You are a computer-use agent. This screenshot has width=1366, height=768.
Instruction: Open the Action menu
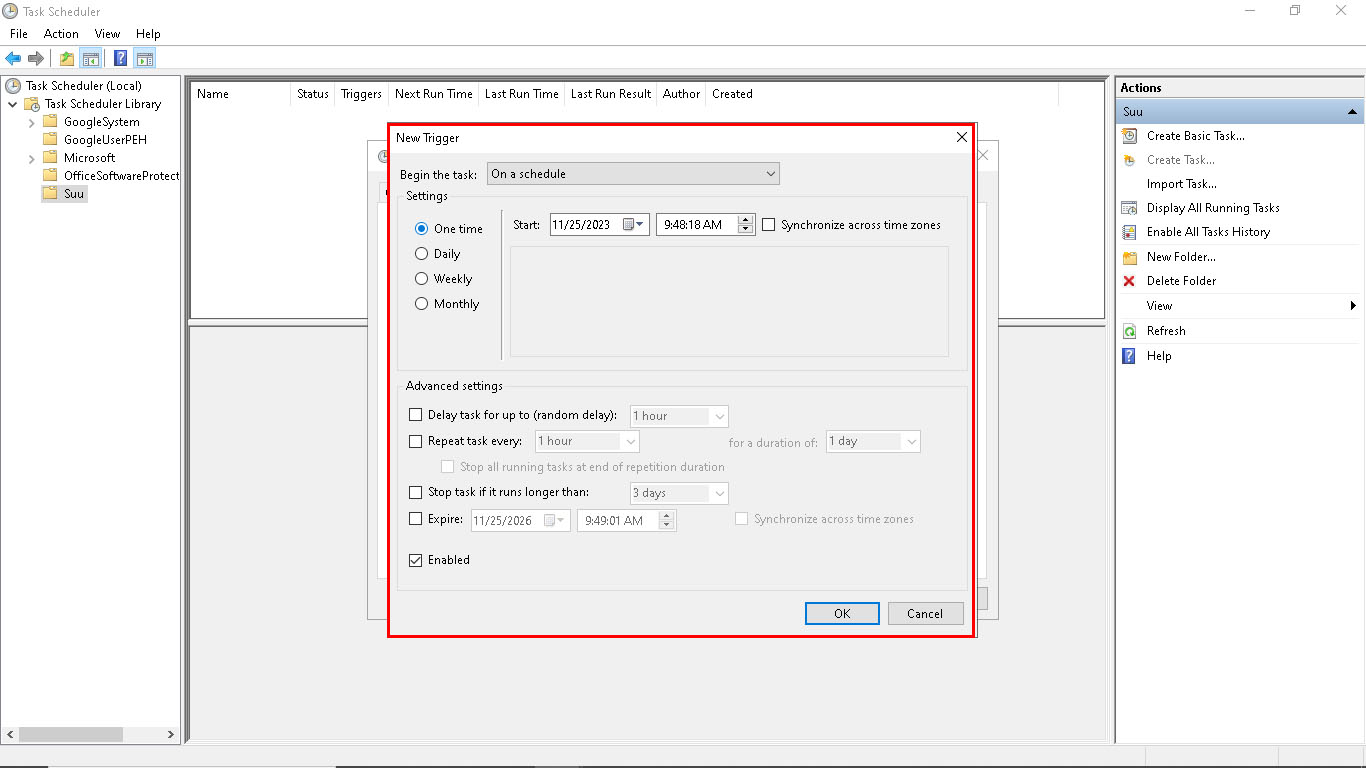pos(61,33)
